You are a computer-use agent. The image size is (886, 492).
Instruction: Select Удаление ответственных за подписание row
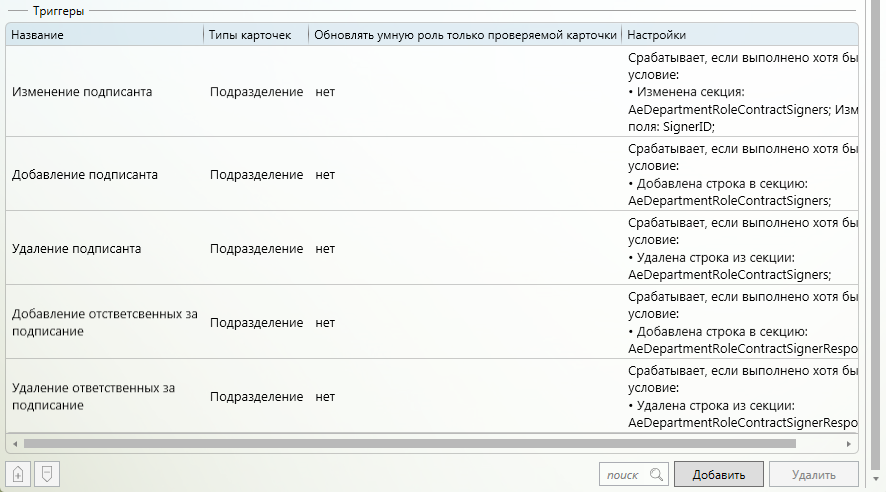[94, 396]
